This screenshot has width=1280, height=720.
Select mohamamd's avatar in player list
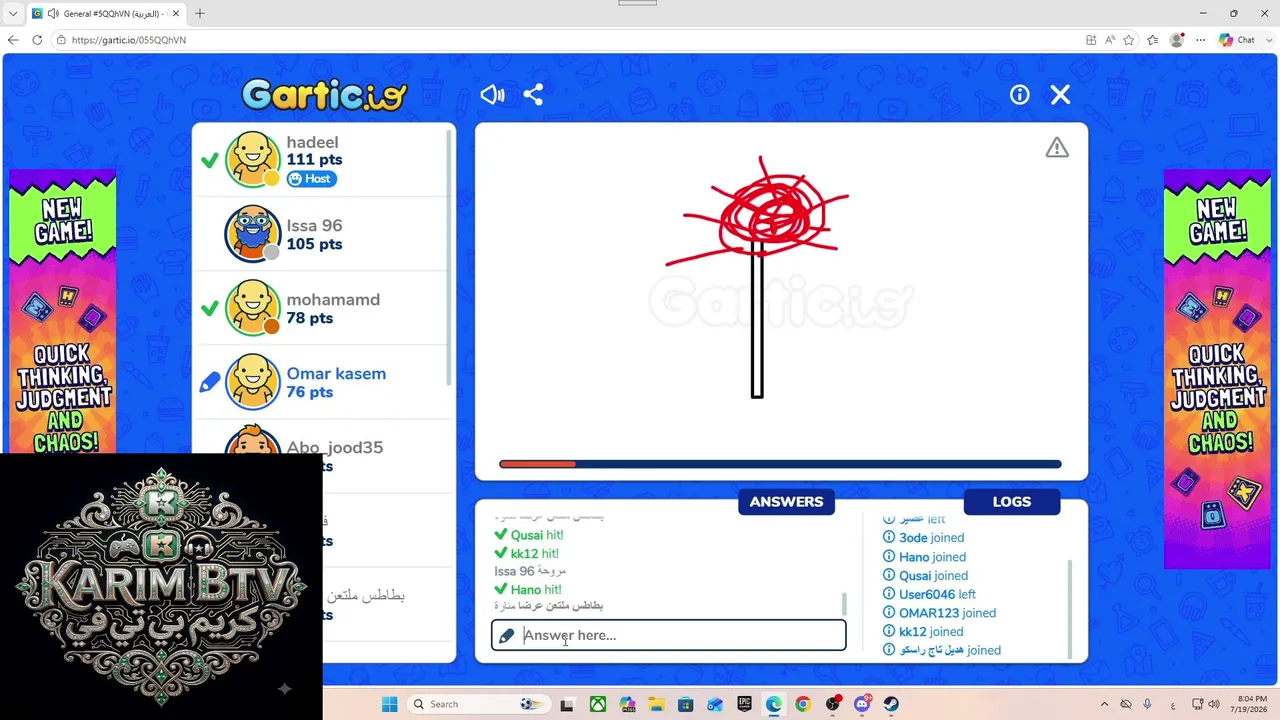[x=252, y=308]
